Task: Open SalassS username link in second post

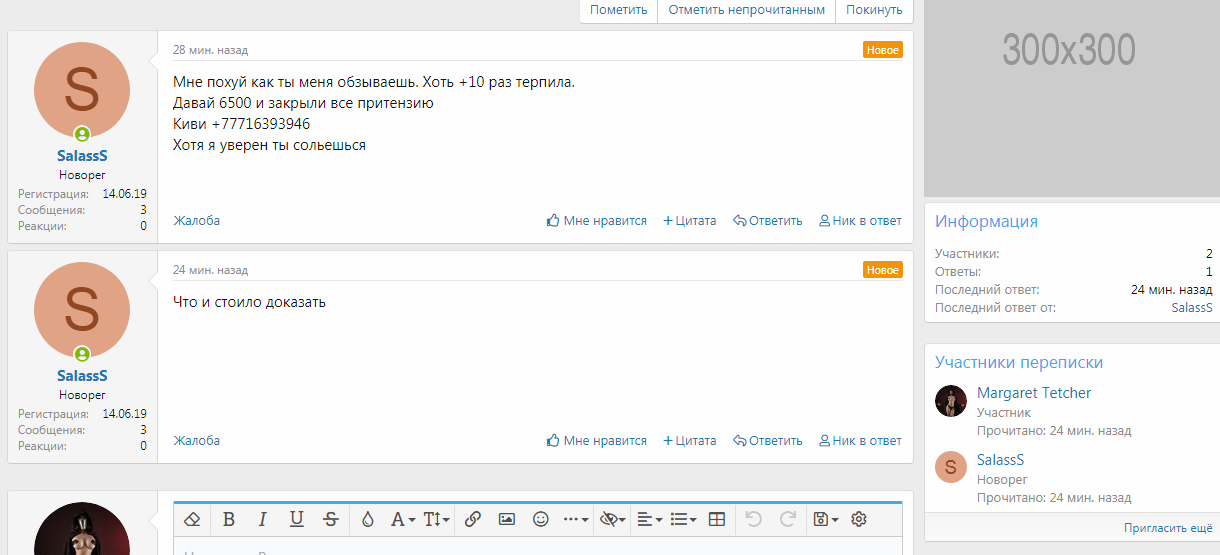Action: (82, 376)
